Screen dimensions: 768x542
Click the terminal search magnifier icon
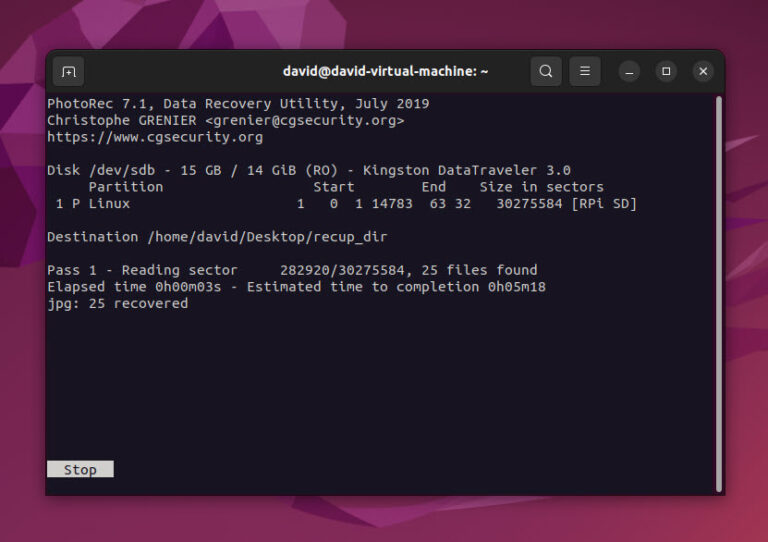(x=545, y=72)
